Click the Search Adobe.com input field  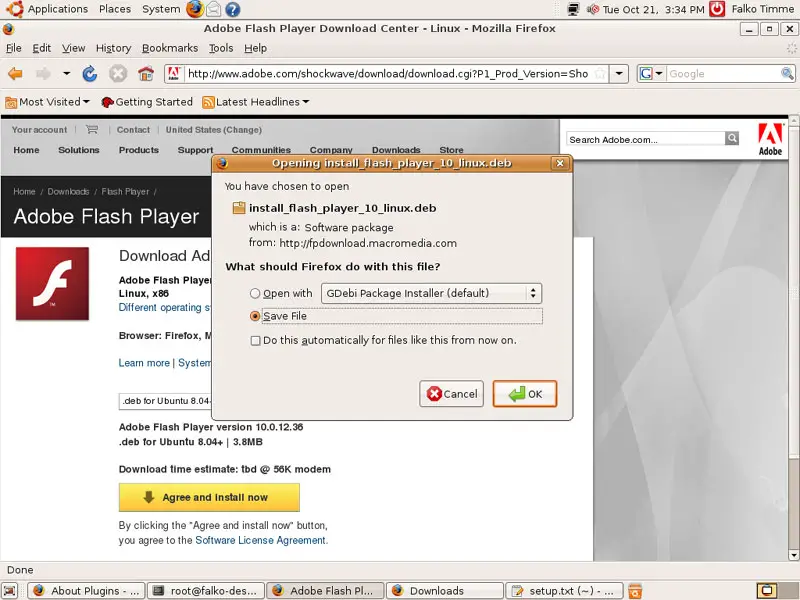pyautogui.click(x=645, y=139)
